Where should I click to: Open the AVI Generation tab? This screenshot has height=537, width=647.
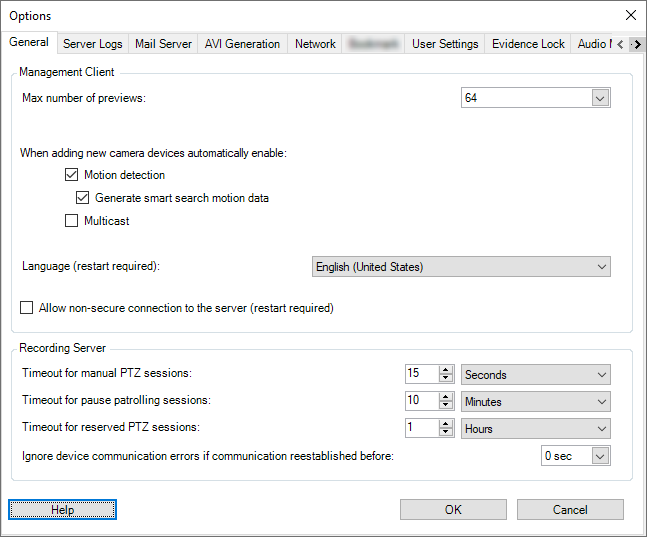(242, 44)
